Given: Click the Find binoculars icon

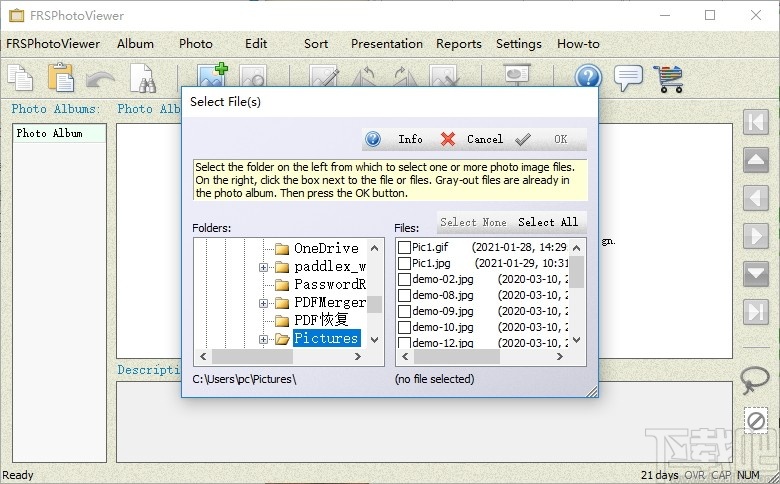Looking at the screenshot, I should click(143, 78).
